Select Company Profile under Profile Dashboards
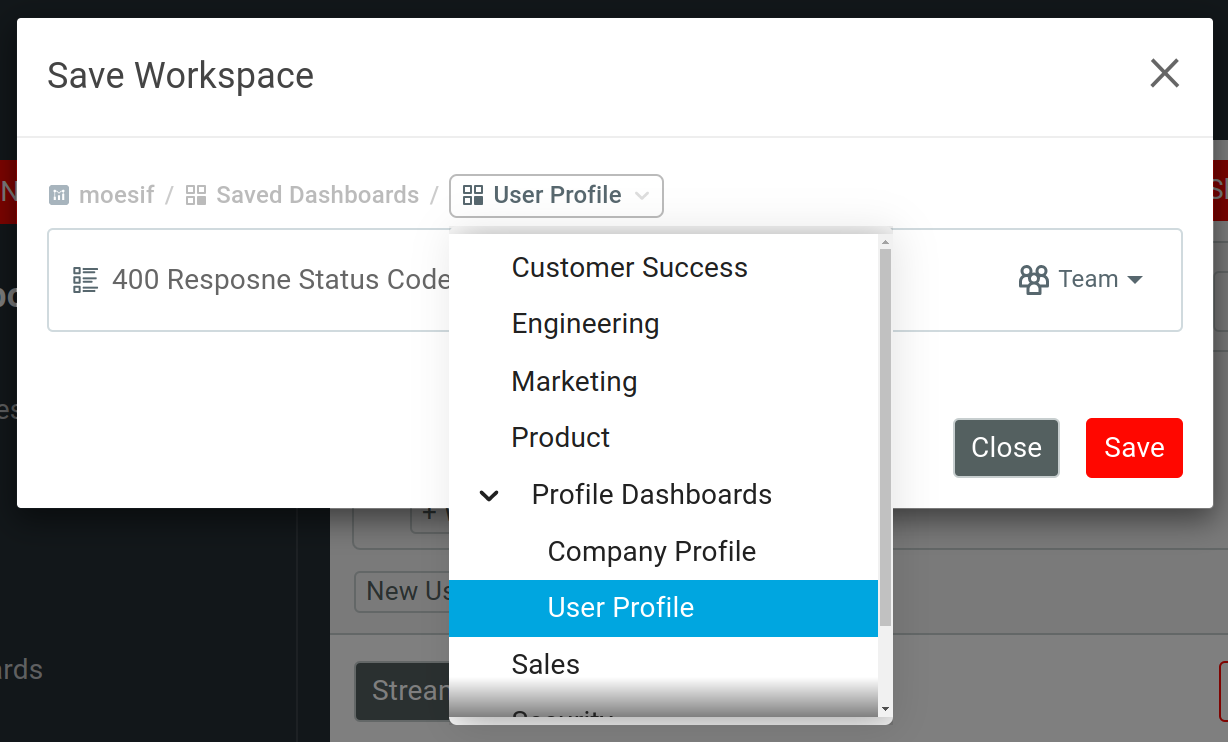1228x742 pixels. tap(651, 551)
